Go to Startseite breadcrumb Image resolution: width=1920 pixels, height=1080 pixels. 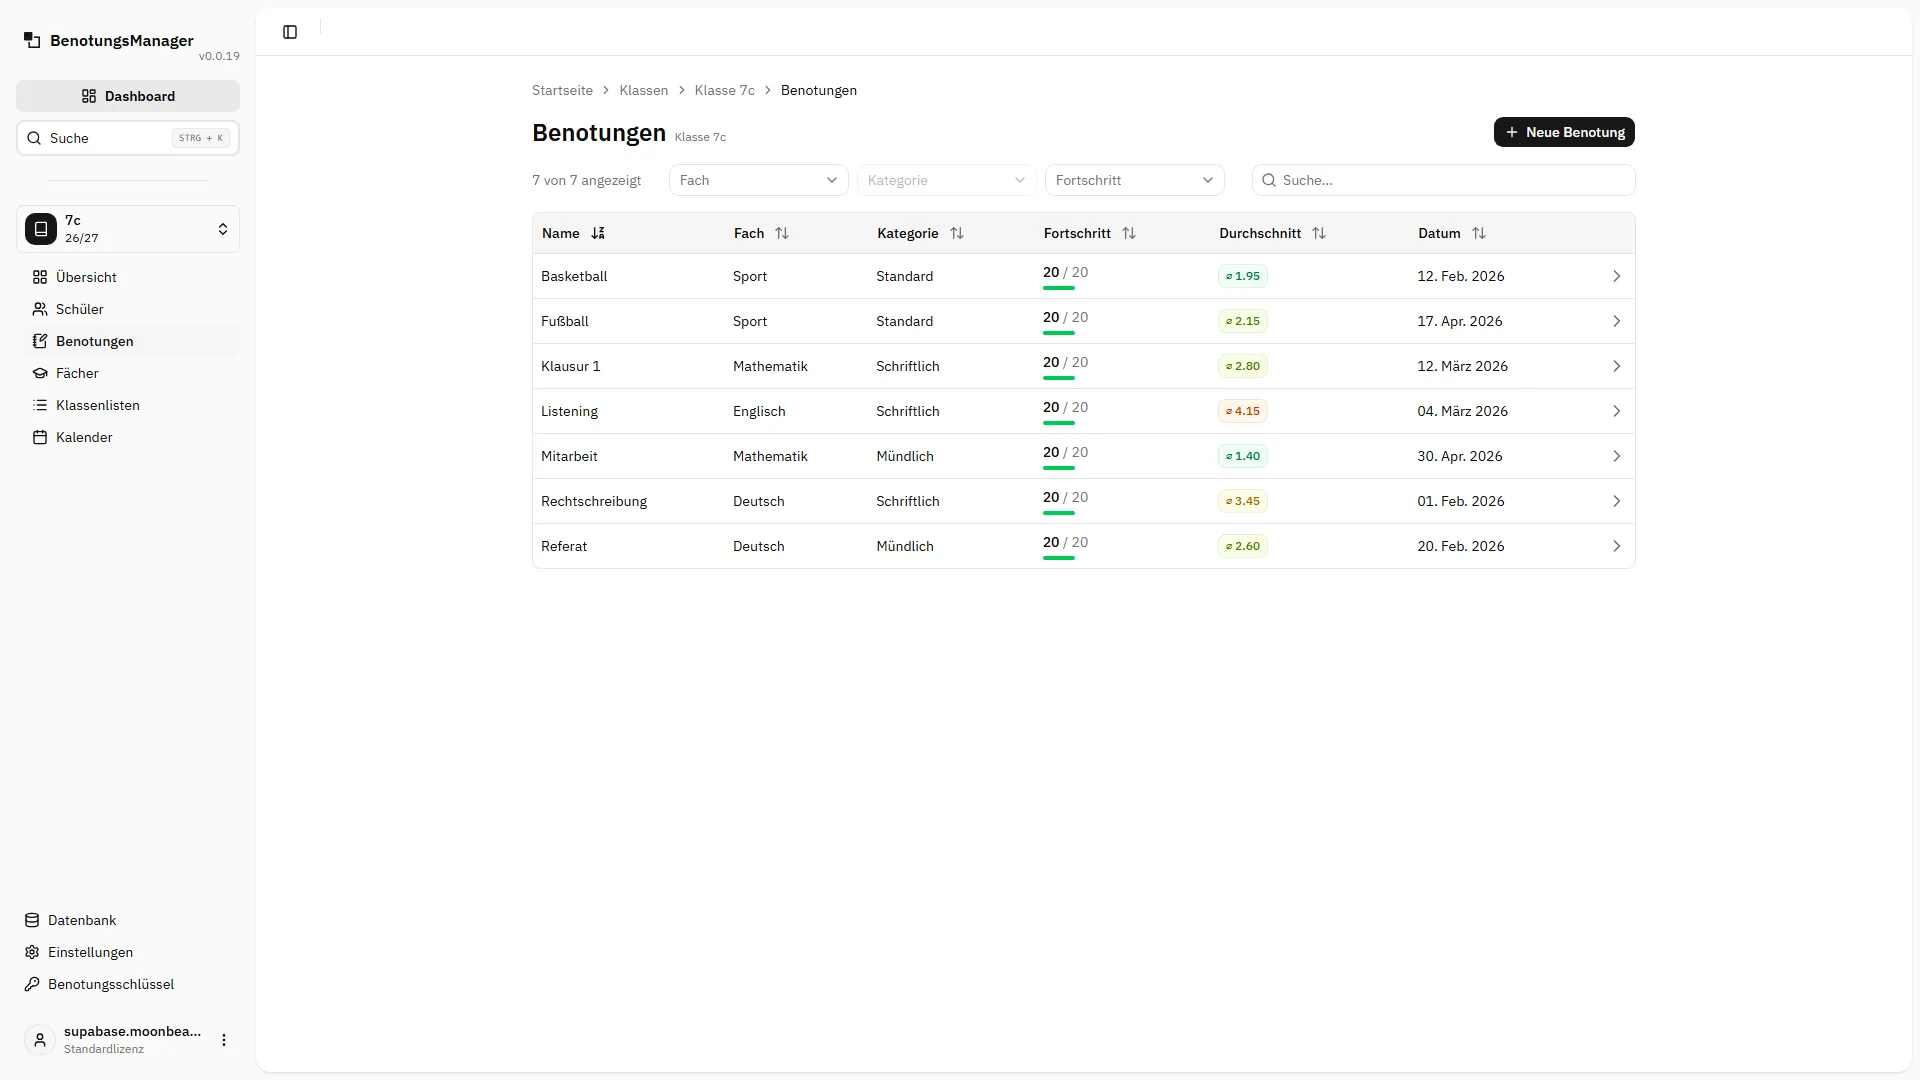pyautogui.click(x=562, y=90)
